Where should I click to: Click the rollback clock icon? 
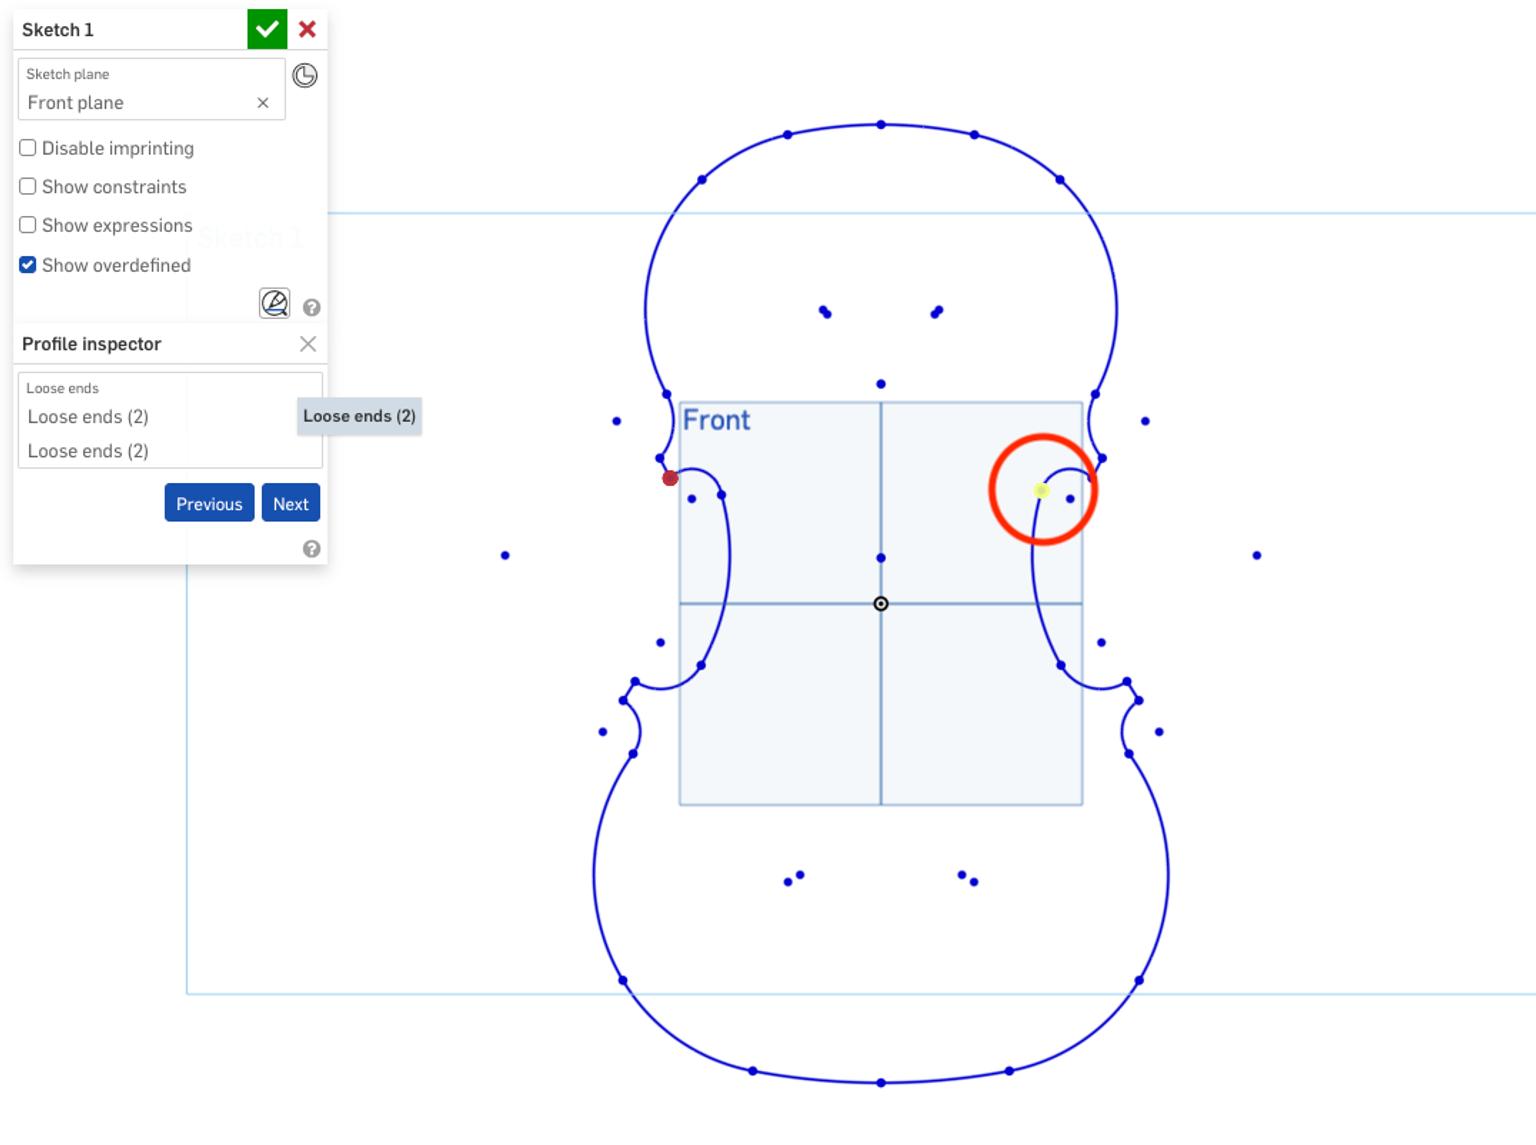305,75
